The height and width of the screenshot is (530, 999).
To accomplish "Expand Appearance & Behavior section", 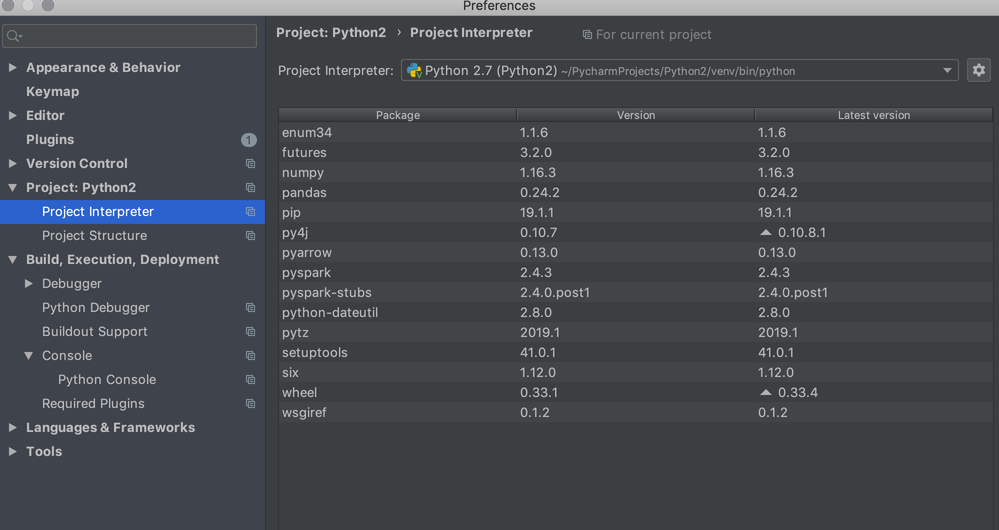I will tap(13, 68).
